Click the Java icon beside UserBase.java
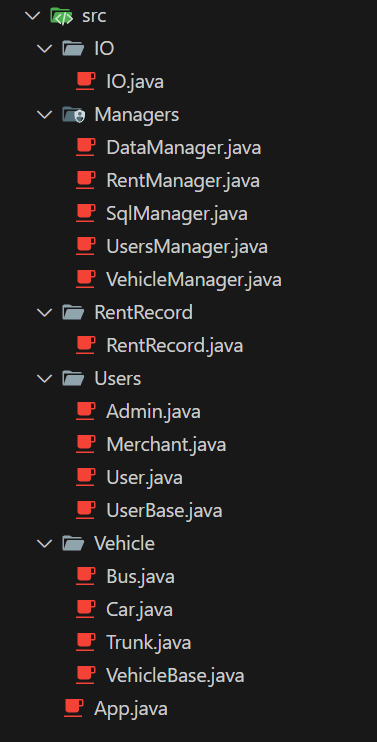The width and height of the screenshot is (377, 742). (86, 510)
